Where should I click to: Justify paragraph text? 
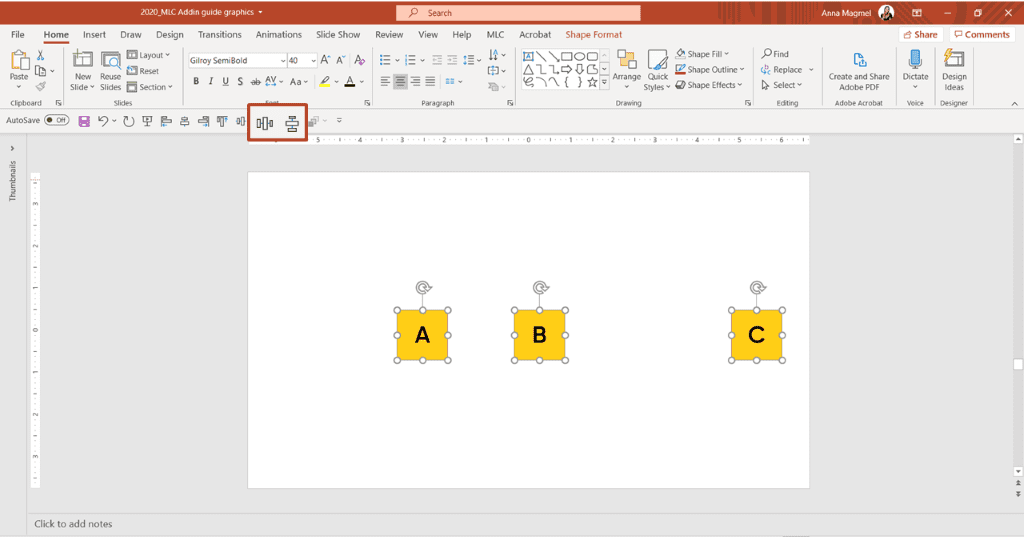(430, 82)
